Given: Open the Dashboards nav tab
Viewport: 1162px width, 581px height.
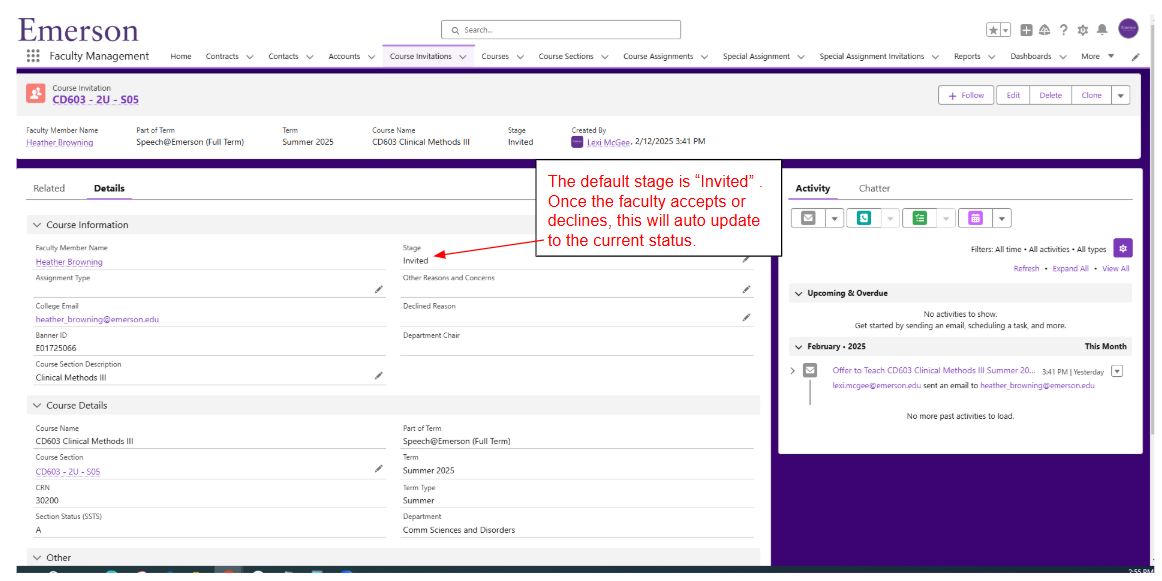Looking at the screenshot, I should [x=1031, y=56].
